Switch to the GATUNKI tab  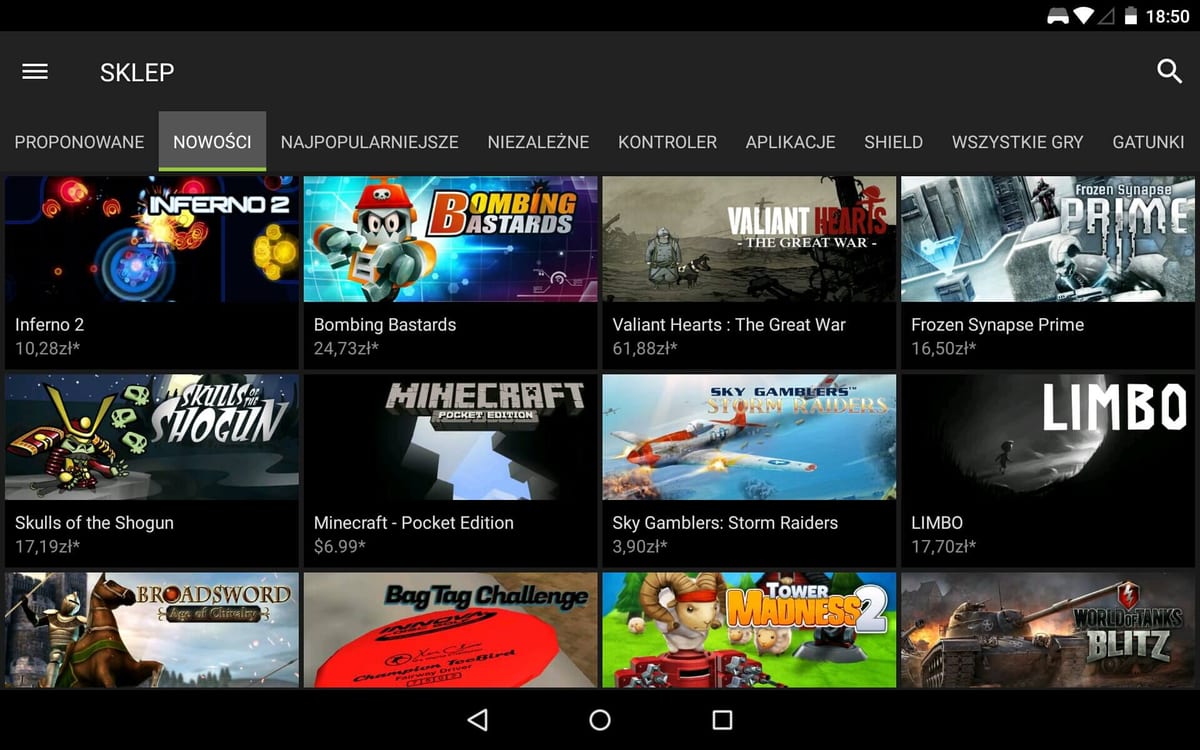[1149, 142]
